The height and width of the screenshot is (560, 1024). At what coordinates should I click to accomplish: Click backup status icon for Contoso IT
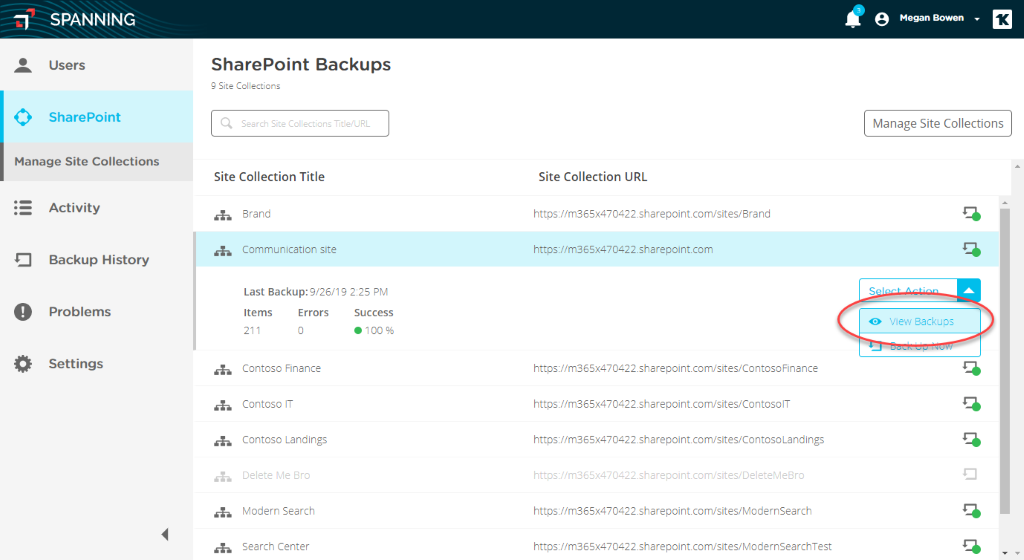971,403
